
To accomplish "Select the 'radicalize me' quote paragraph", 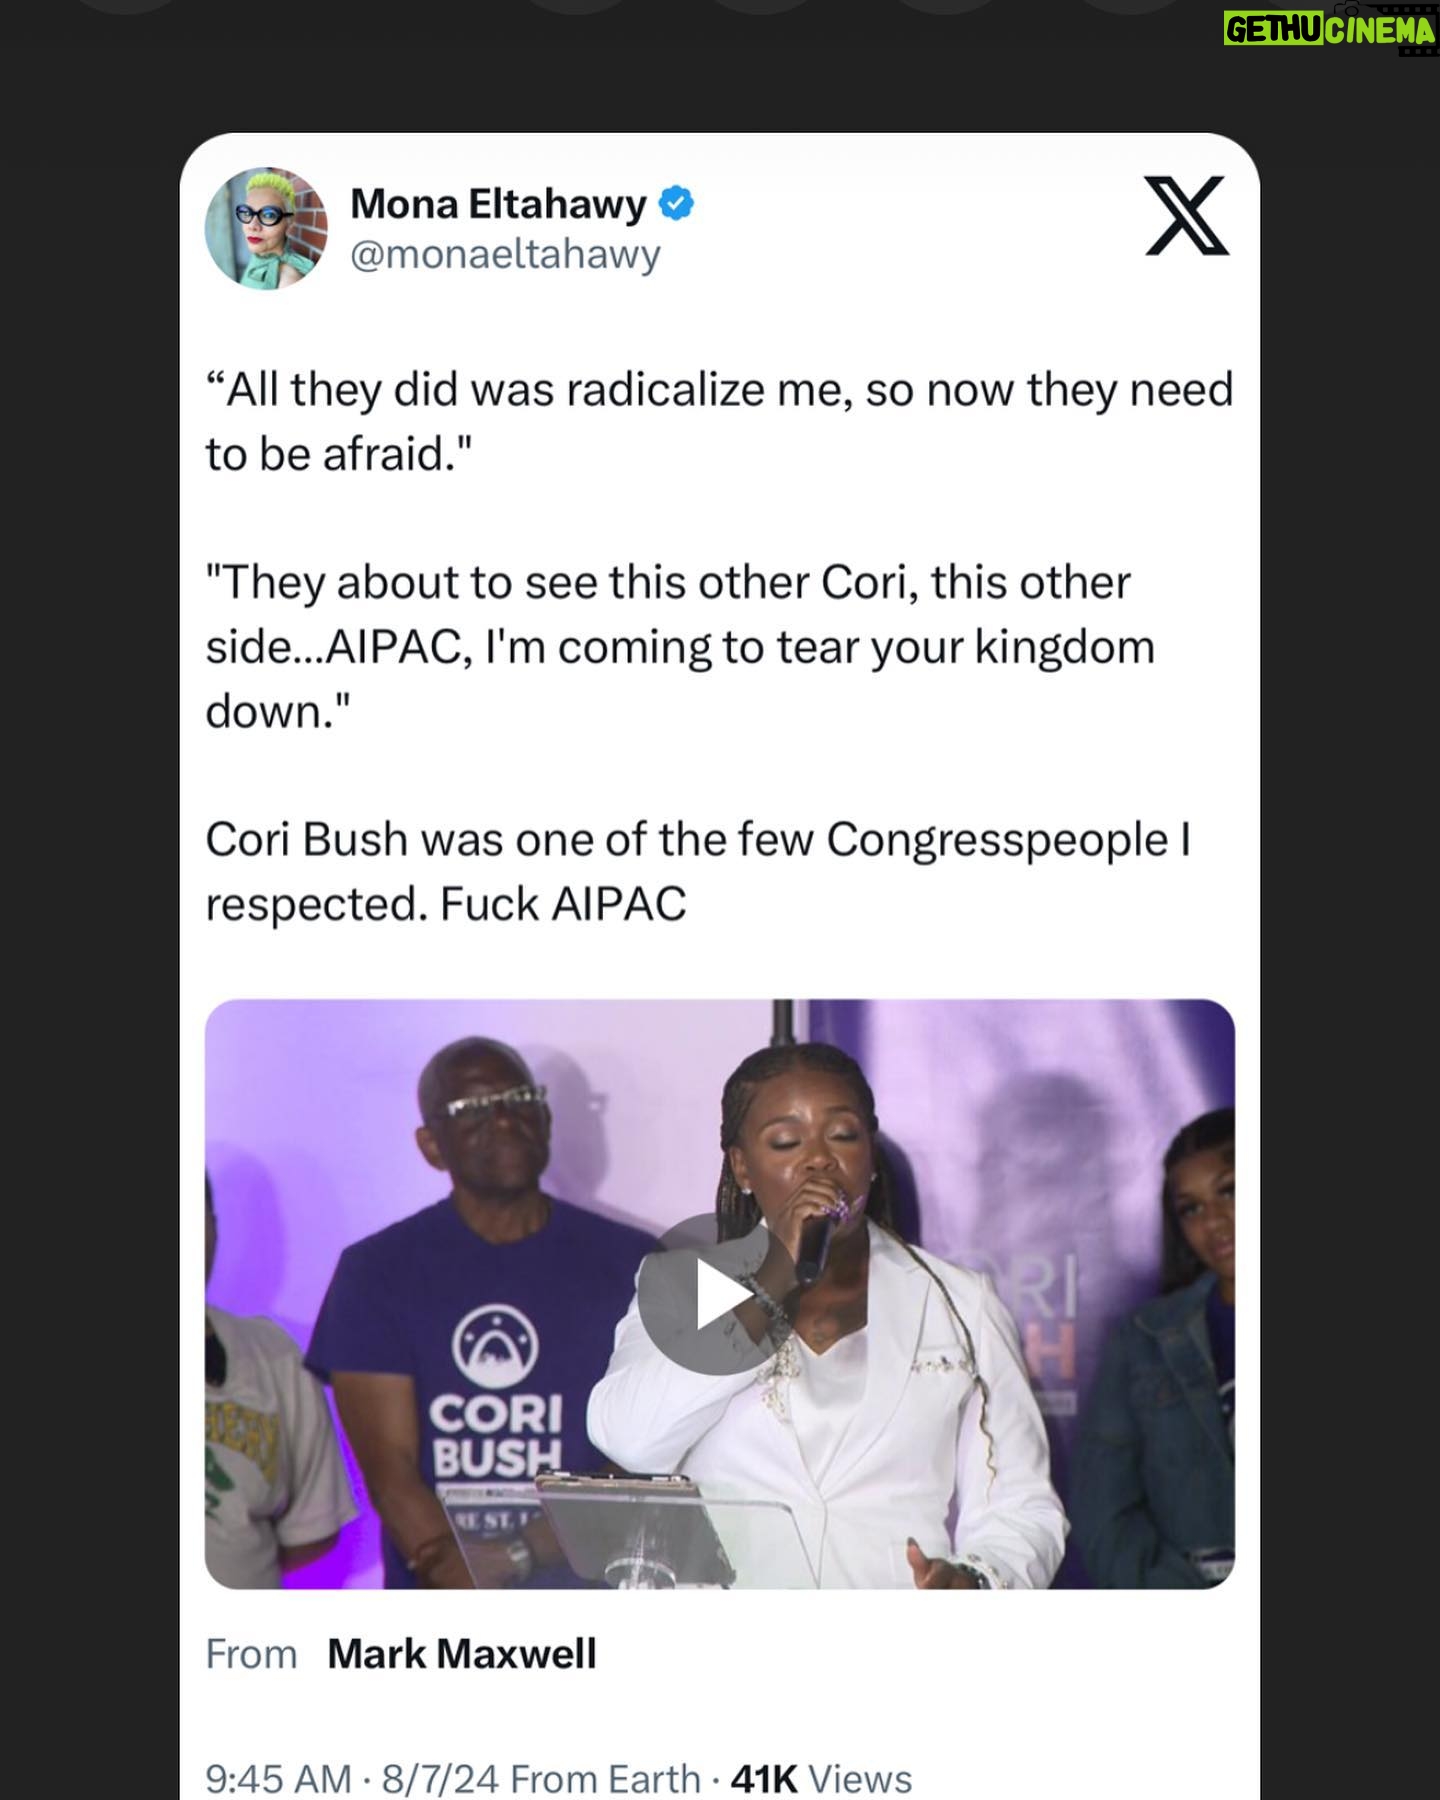I will click(719, 421).
